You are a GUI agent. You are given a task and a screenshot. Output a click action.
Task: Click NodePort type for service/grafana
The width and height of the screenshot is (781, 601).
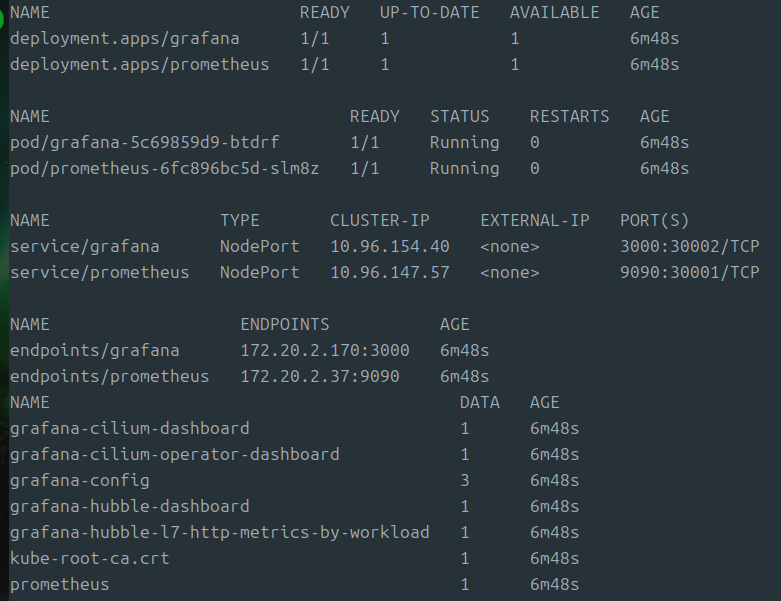pyautogui.click(x=260, y=246)
